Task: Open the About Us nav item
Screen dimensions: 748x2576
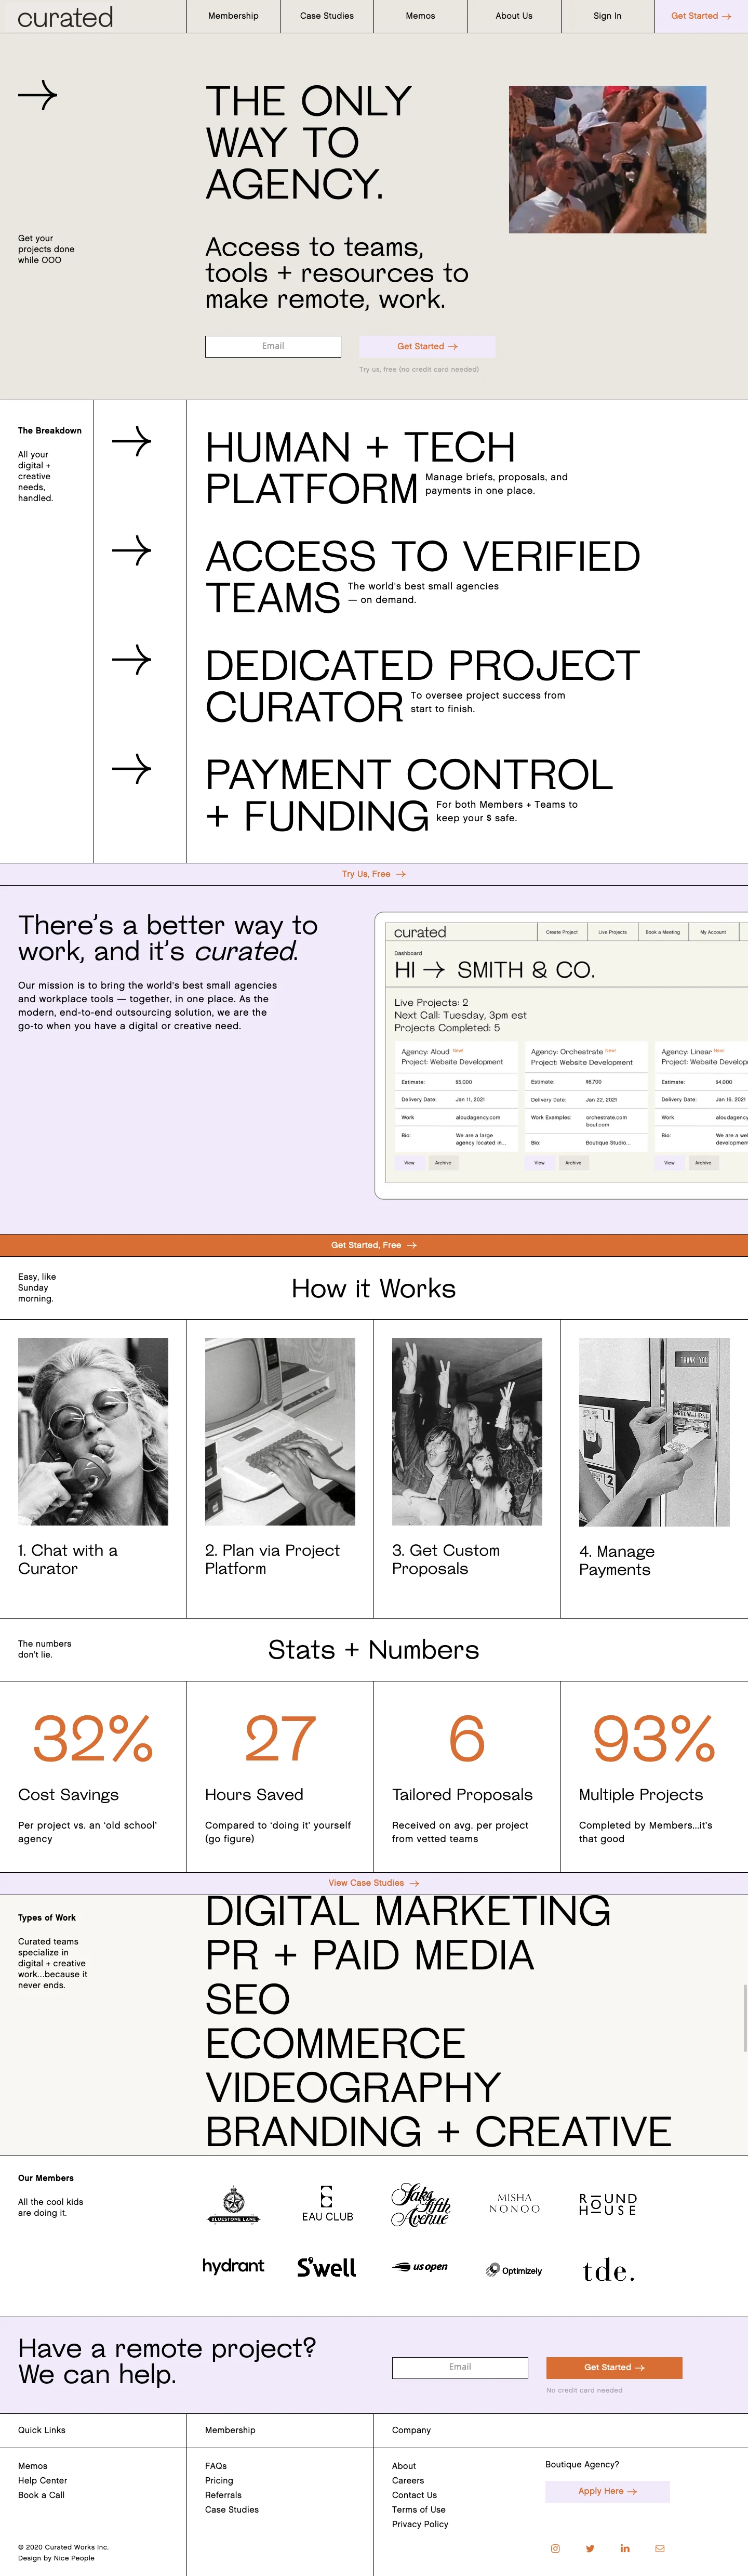Action: (514, 16)
